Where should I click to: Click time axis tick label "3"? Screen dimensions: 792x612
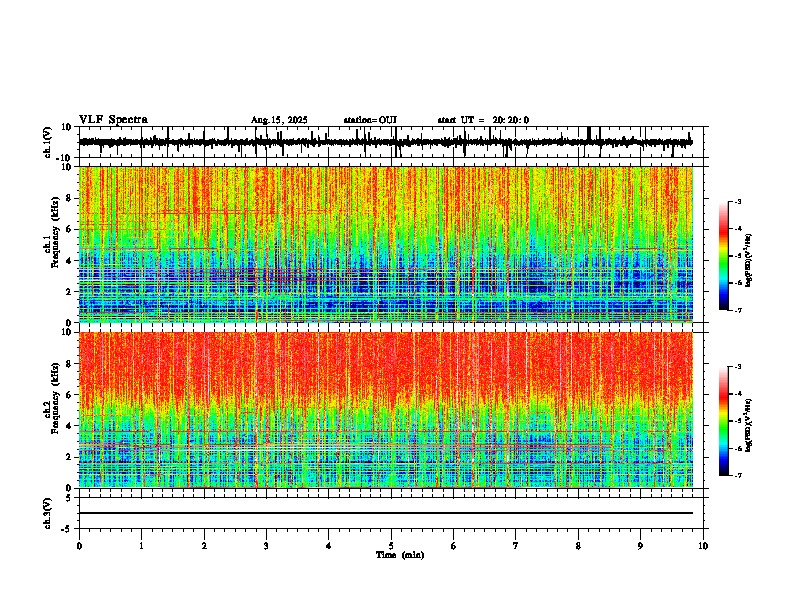[x=266, y=546]
